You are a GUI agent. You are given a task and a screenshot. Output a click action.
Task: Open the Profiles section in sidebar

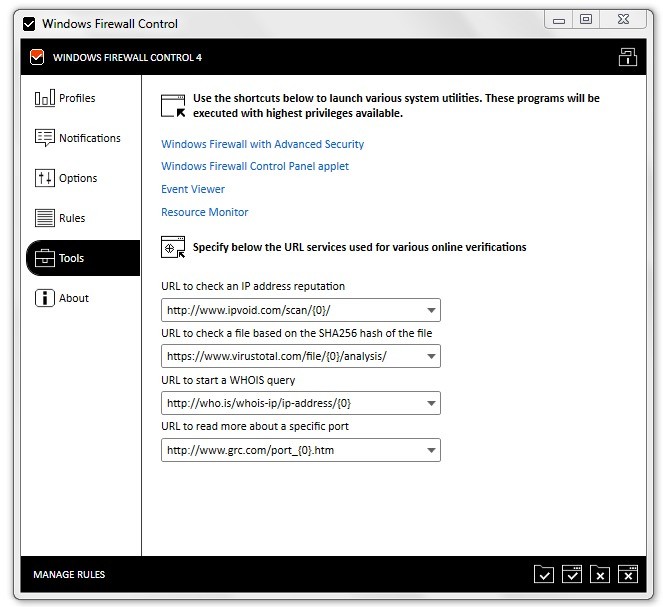tap(65, 98)
